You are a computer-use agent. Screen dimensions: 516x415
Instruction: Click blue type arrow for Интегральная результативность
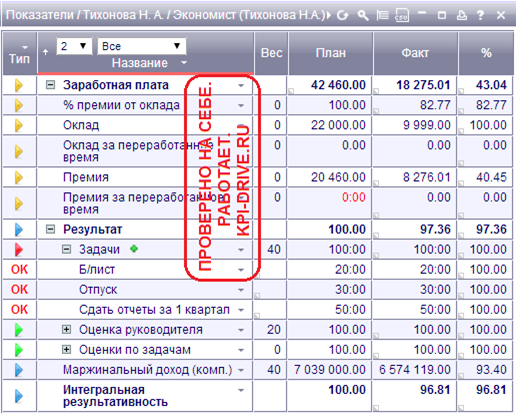tap(19, 396)
